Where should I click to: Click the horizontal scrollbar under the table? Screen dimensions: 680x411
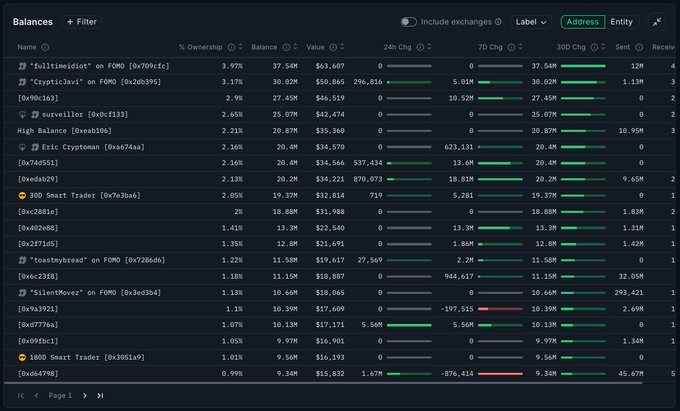click(x=323, y=383)
